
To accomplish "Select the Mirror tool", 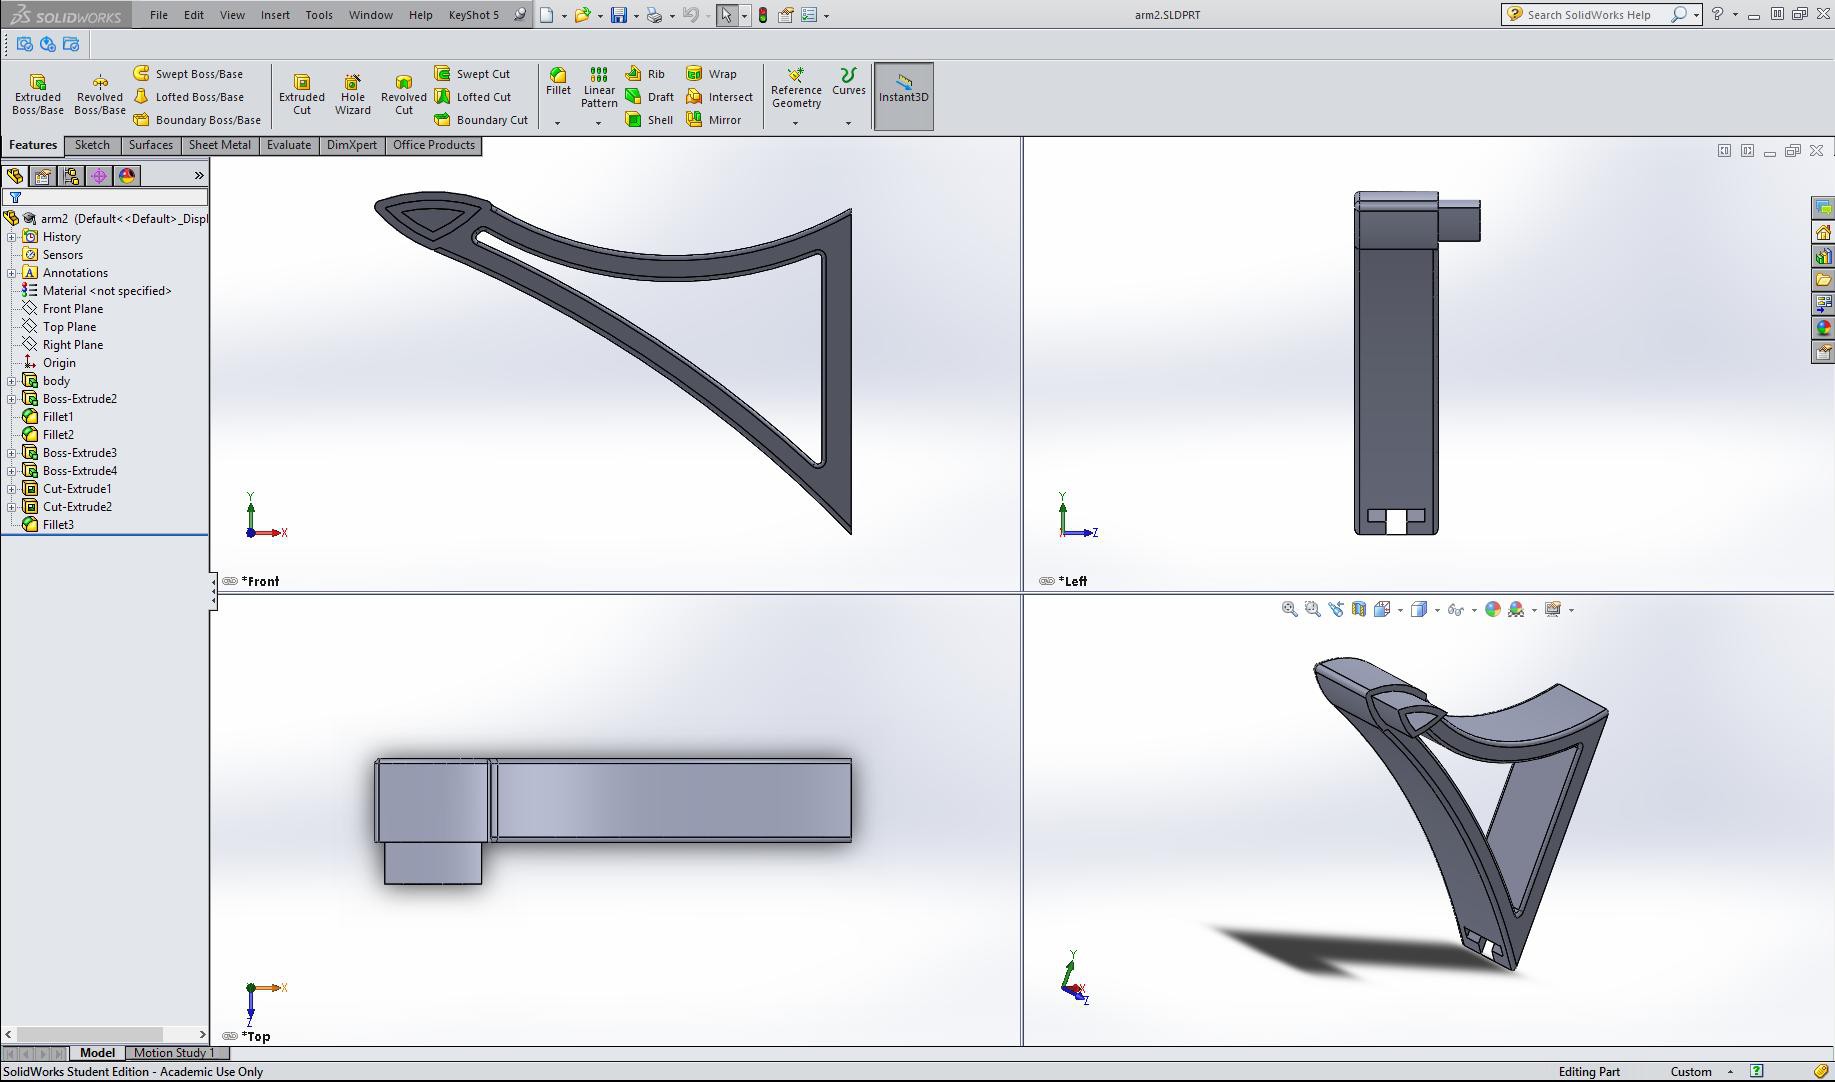I will 713,120.
